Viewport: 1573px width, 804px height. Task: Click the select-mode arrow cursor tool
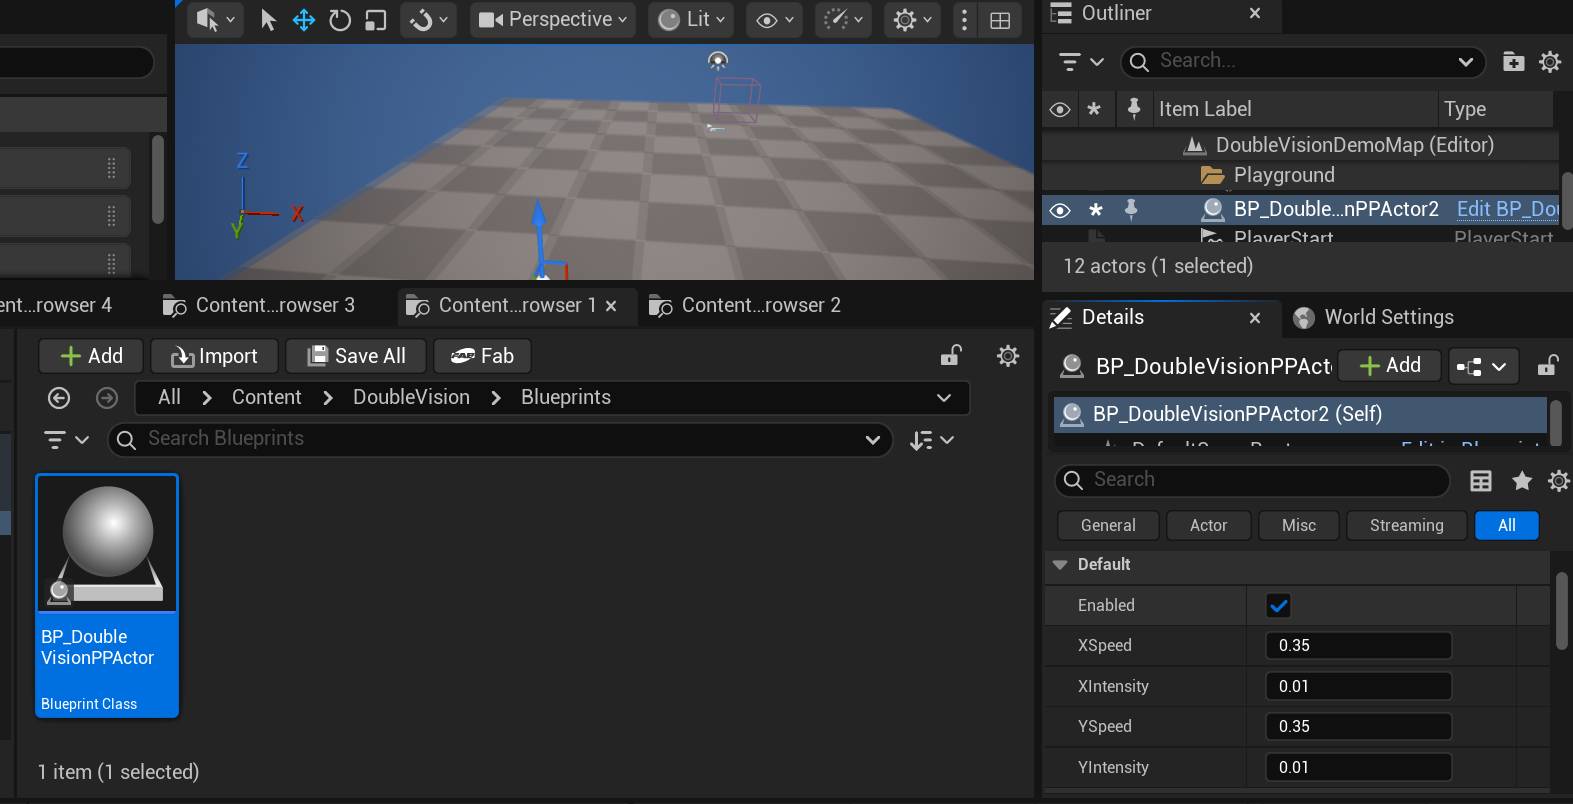(x=268, y=20)
